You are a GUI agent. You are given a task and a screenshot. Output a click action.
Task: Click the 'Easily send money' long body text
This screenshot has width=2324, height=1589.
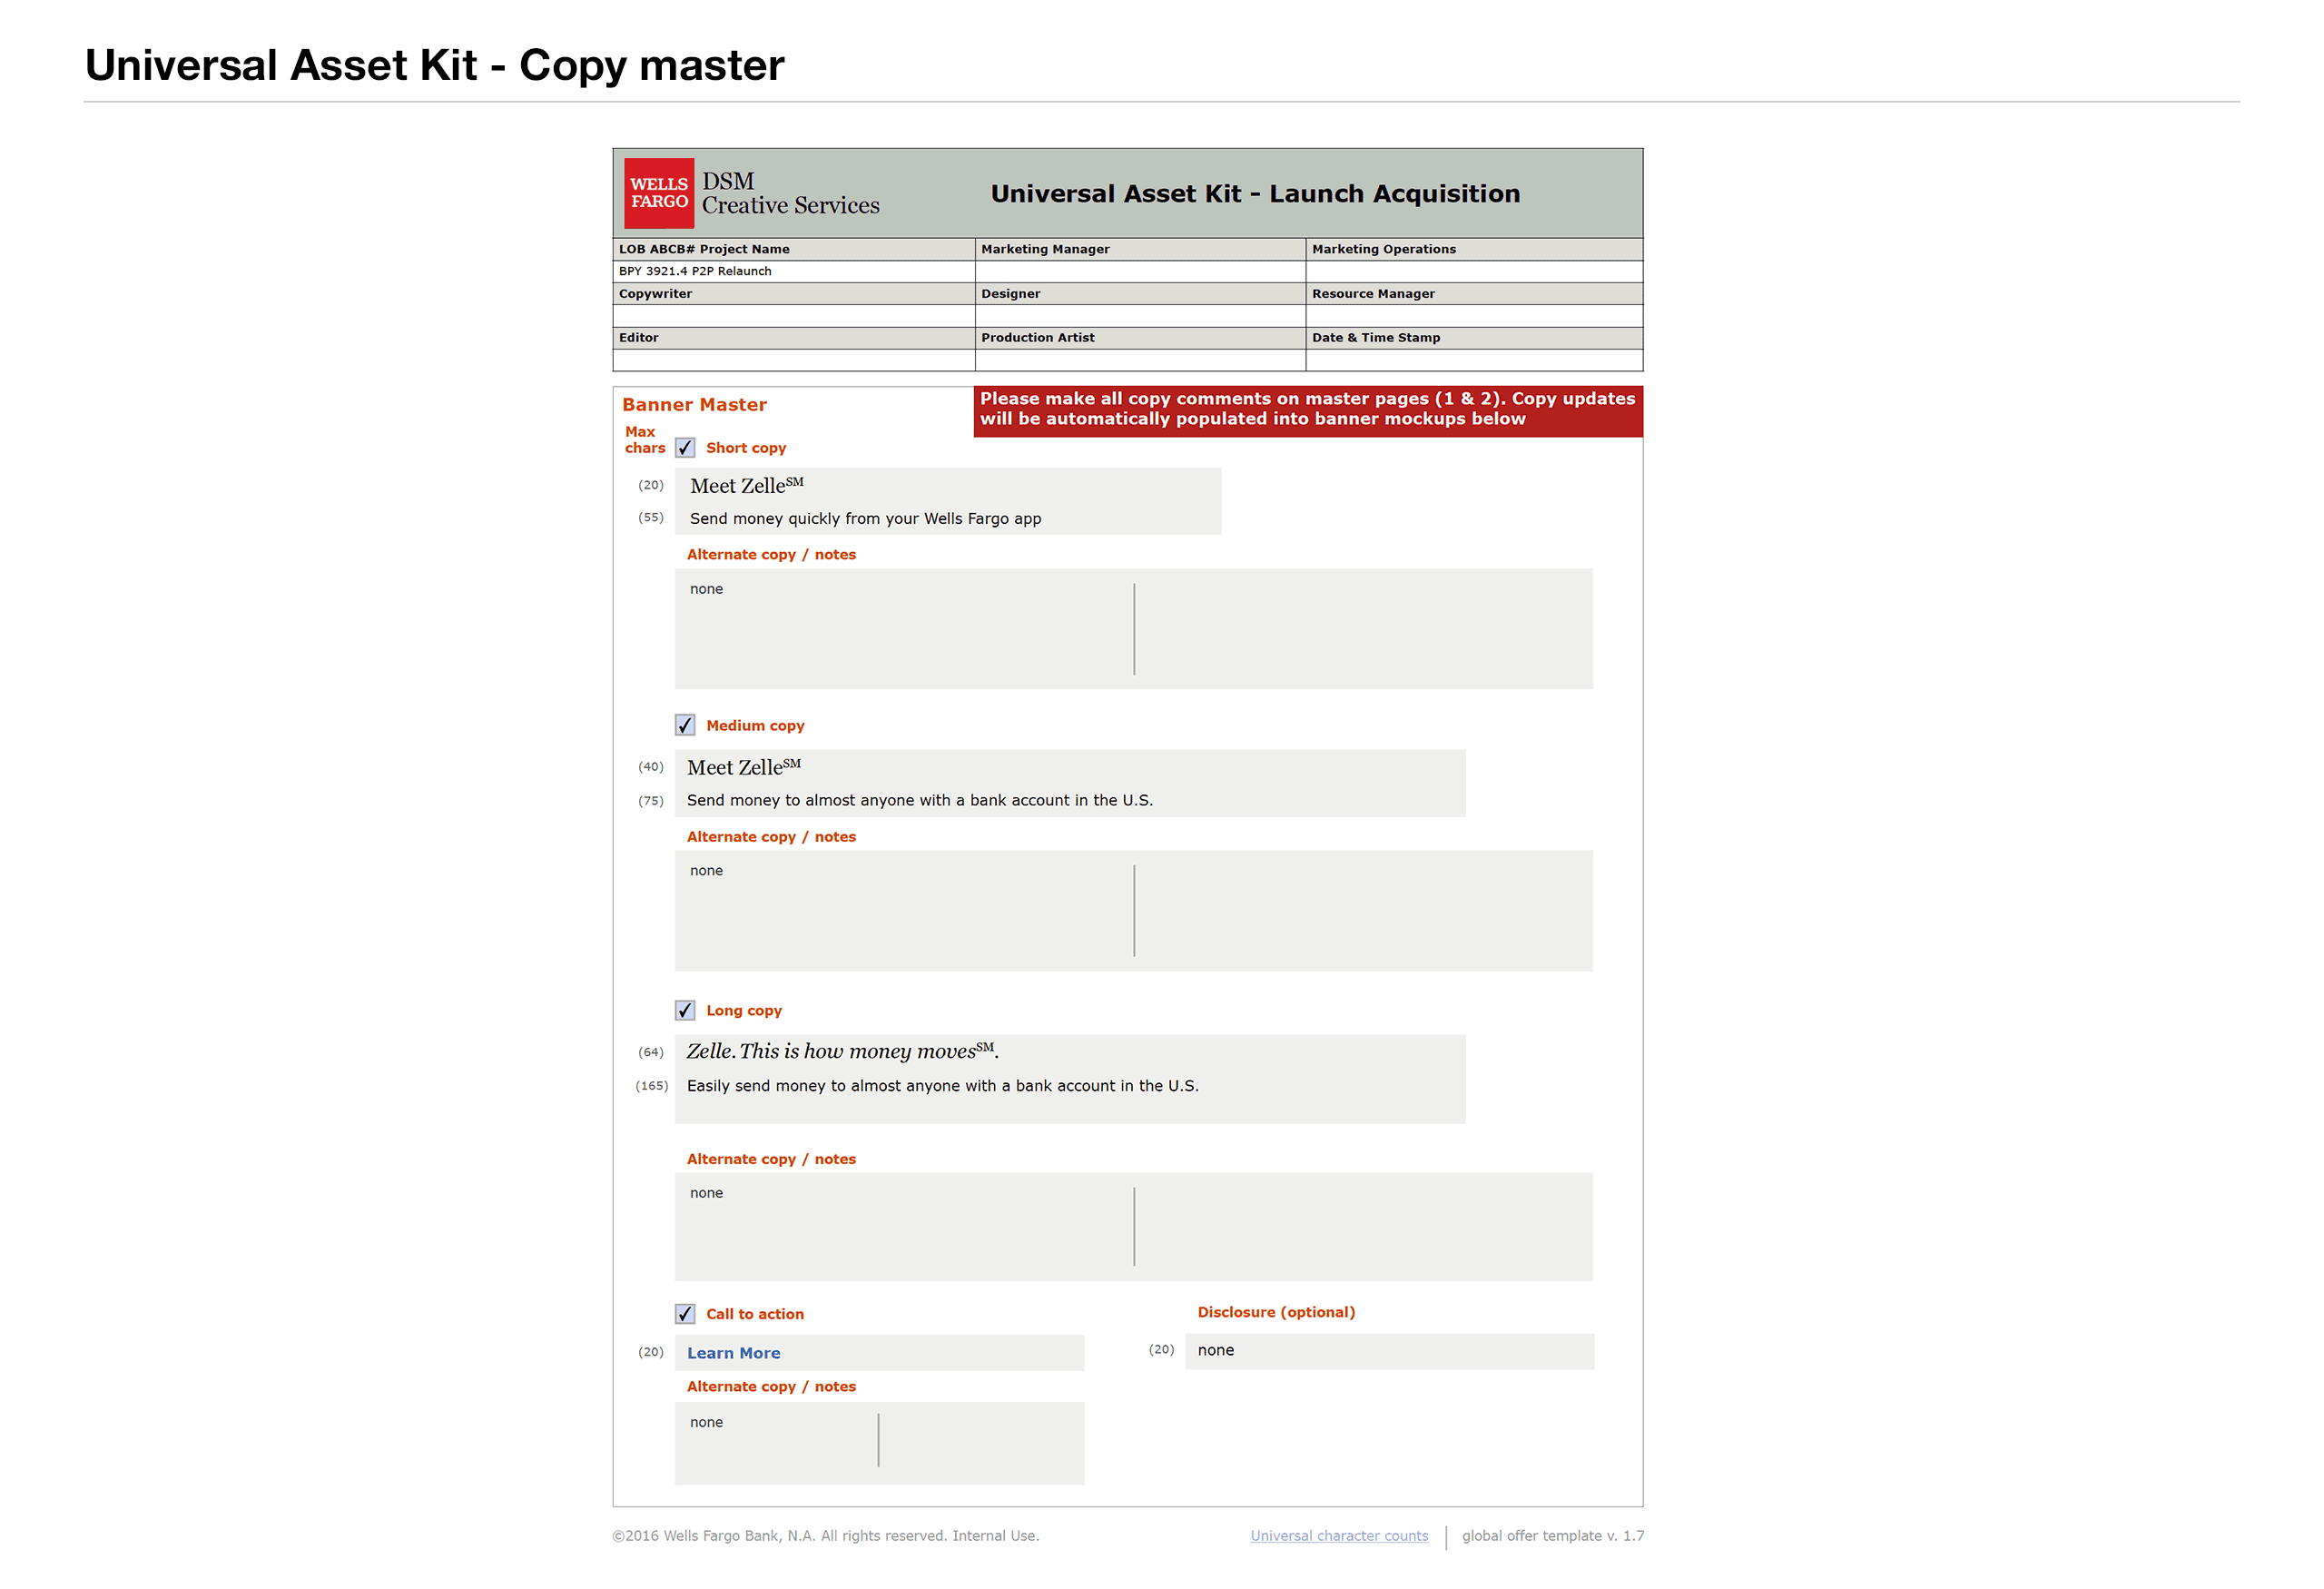pos(942,1086)
